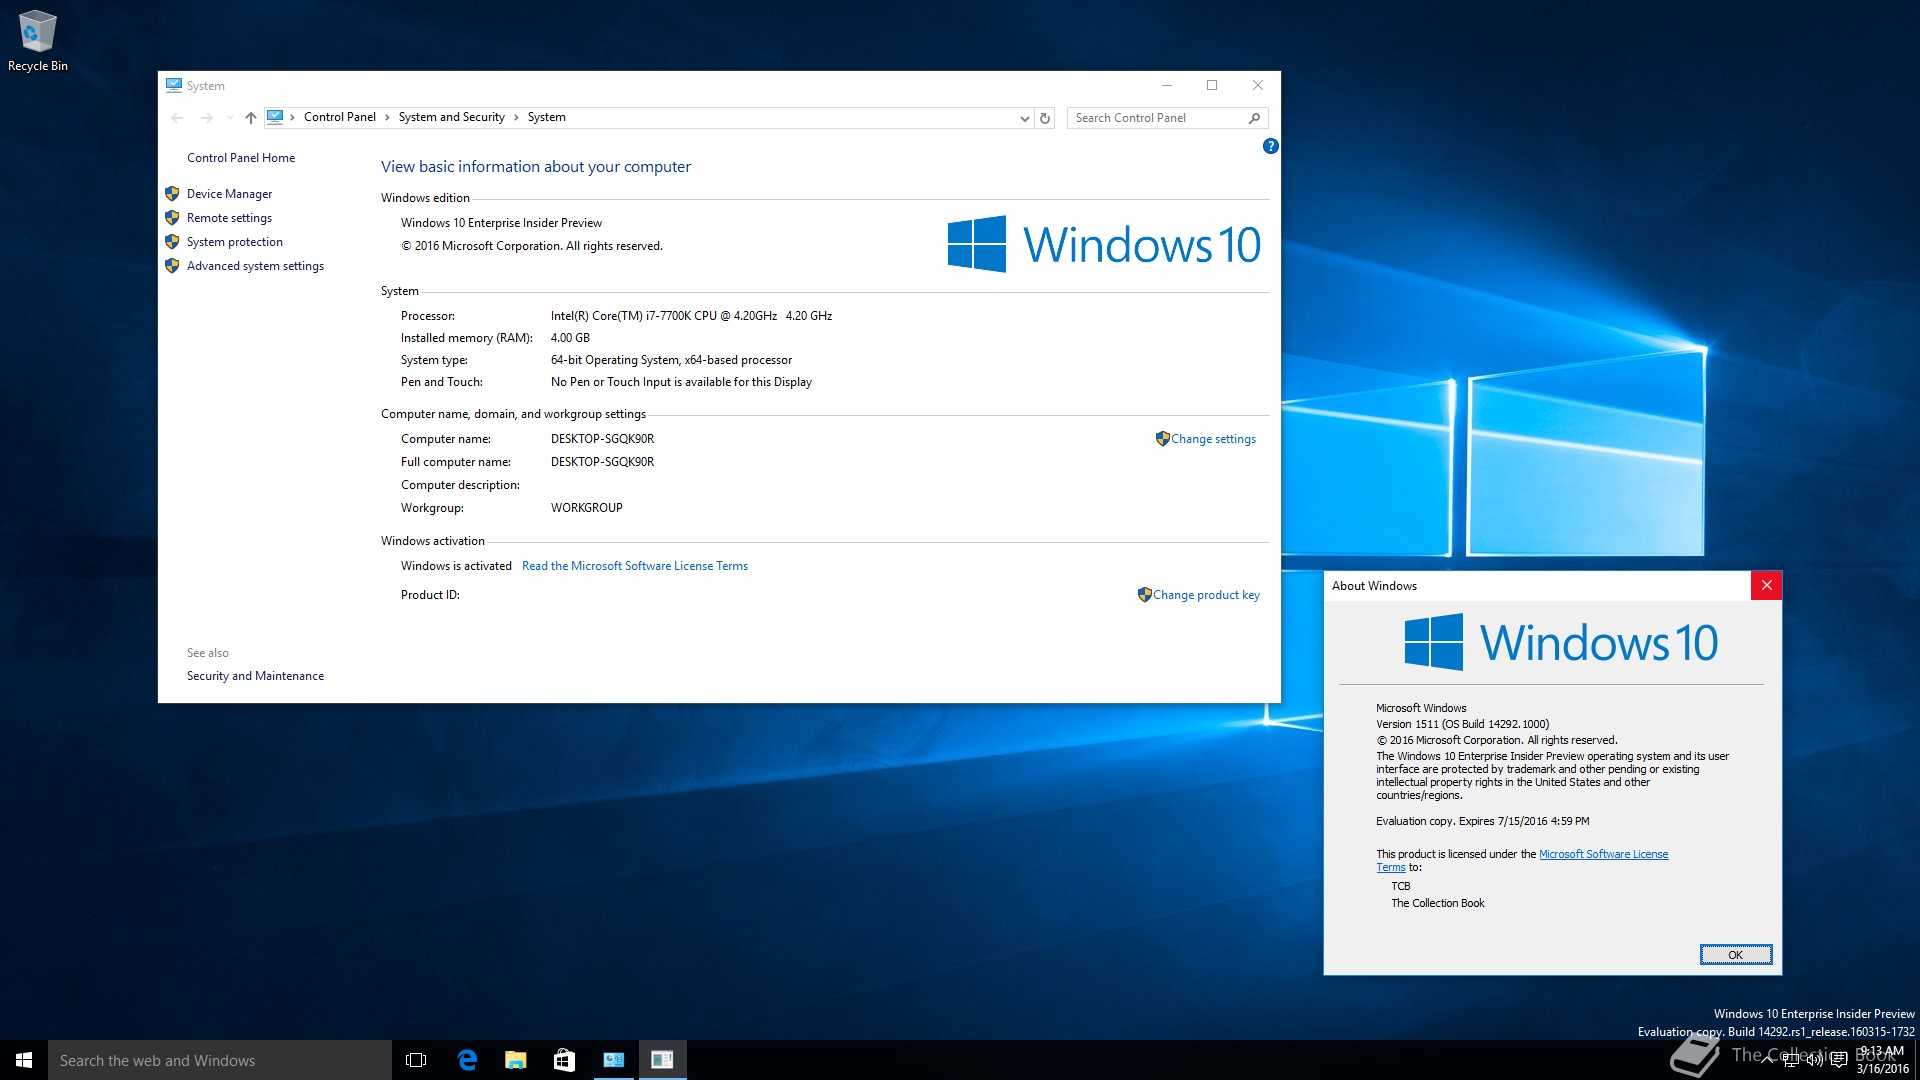
Task: Click shield icon beside Advanced system settings
Action: click(x=172, y=266)
